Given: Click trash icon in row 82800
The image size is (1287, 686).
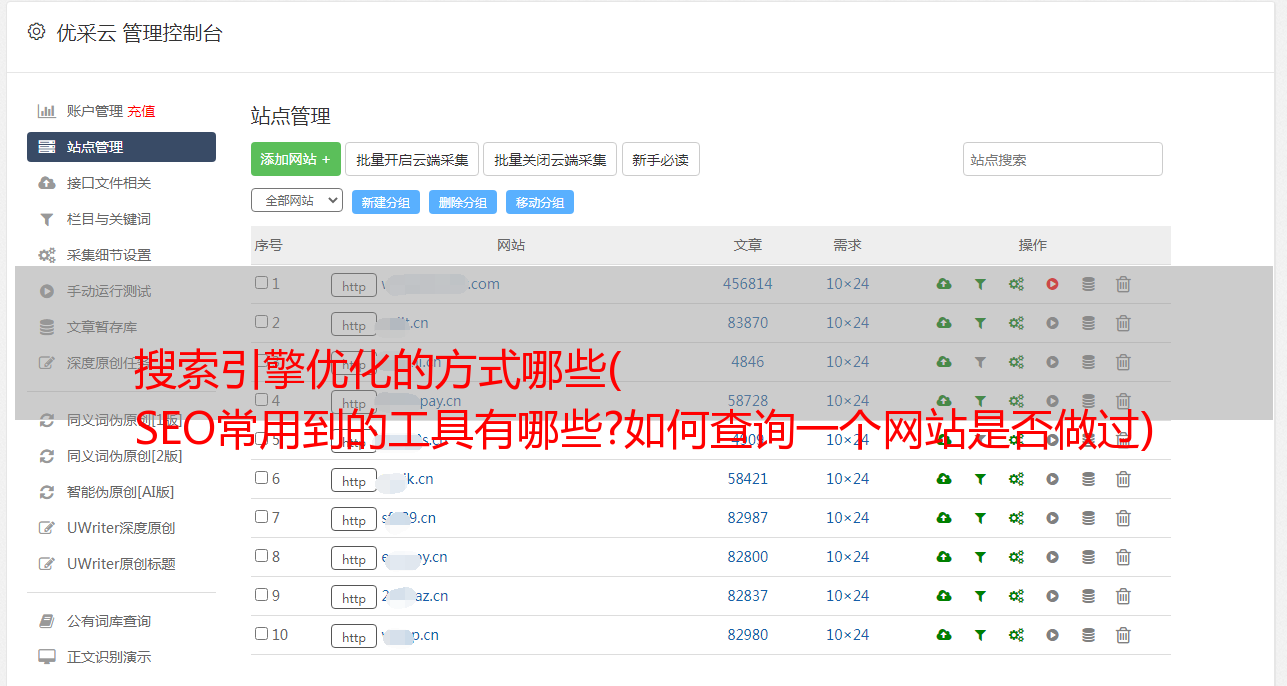Looking at the screenshot, I should click(1123, 557).
